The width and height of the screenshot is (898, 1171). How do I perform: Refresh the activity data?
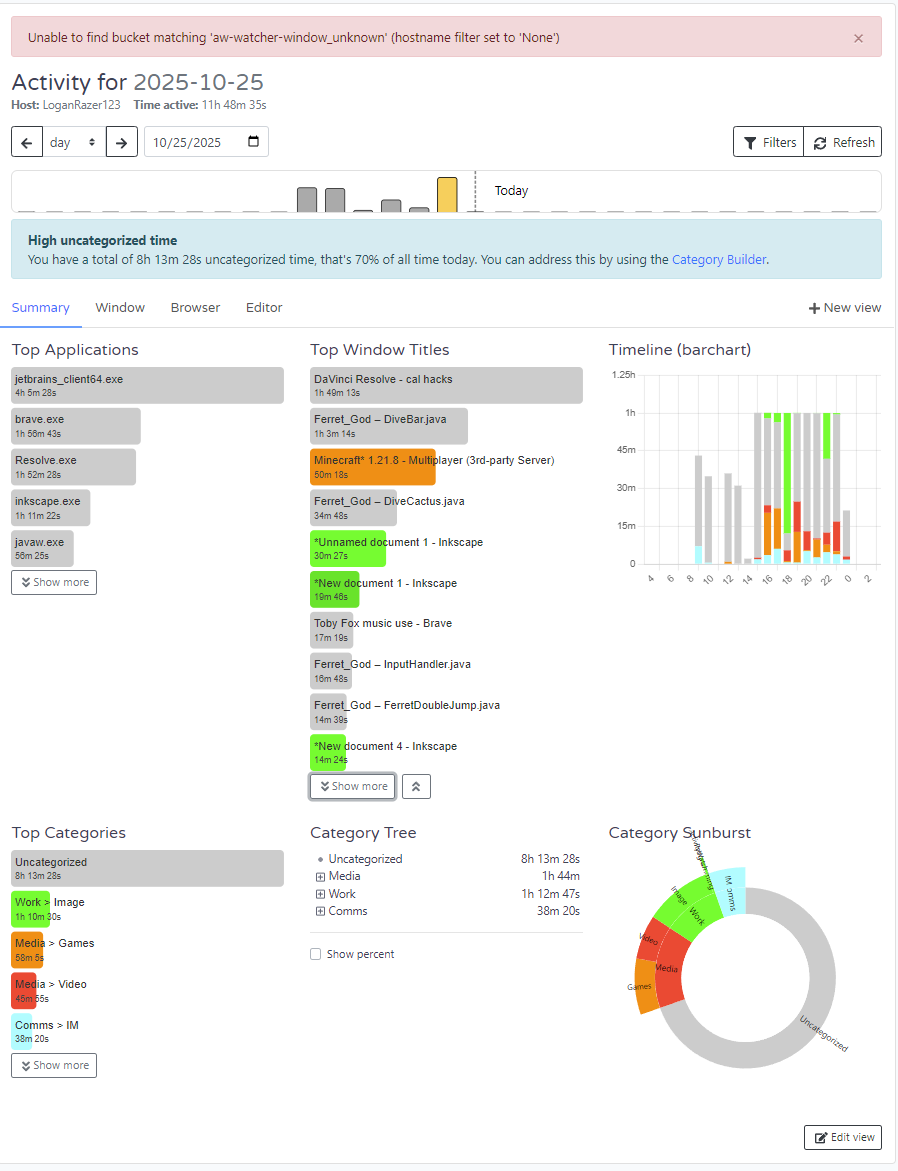pos(843,142)
